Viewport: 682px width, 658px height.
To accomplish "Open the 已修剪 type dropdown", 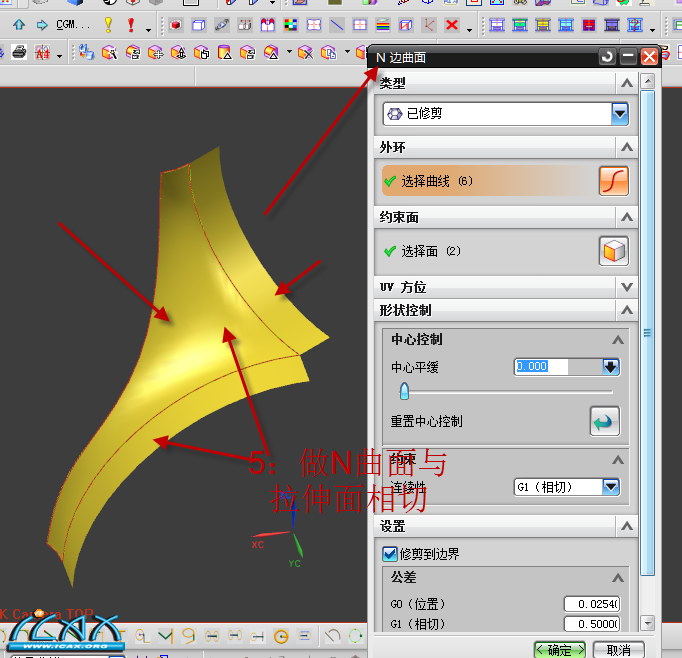I will click(620, 114).
